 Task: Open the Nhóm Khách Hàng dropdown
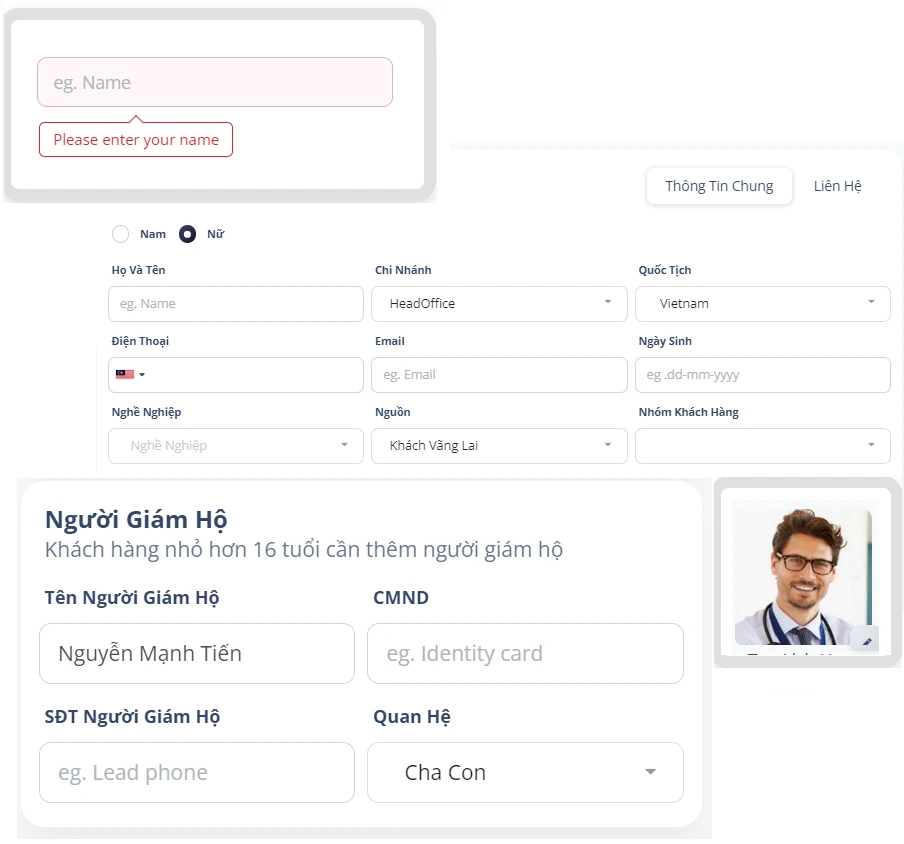tap(762, 446)
